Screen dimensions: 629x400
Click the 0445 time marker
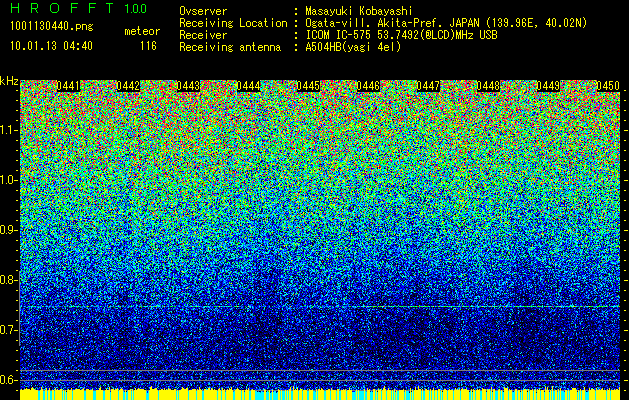click(x=308, y=86)
